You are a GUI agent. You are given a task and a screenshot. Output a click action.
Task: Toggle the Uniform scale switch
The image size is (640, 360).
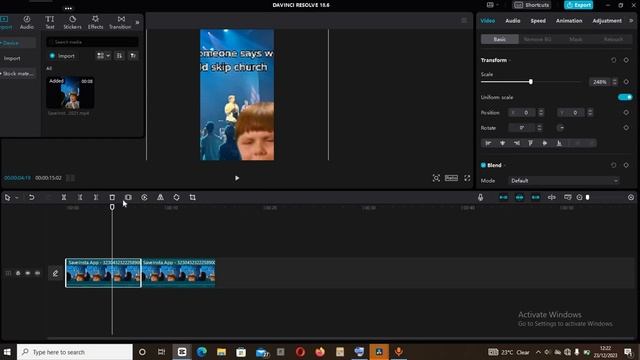625,97
